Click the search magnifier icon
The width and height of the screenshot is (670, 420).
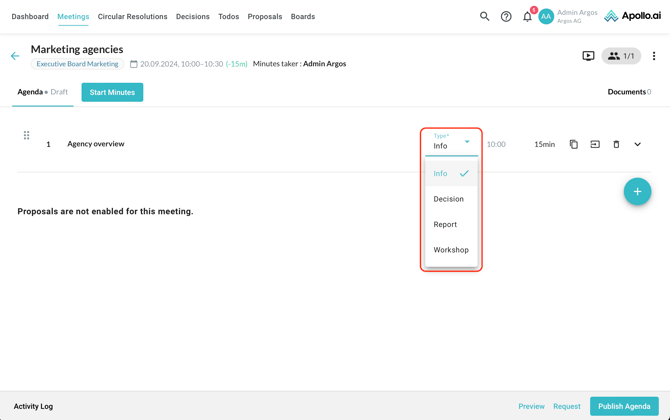[x=484, y=16]
